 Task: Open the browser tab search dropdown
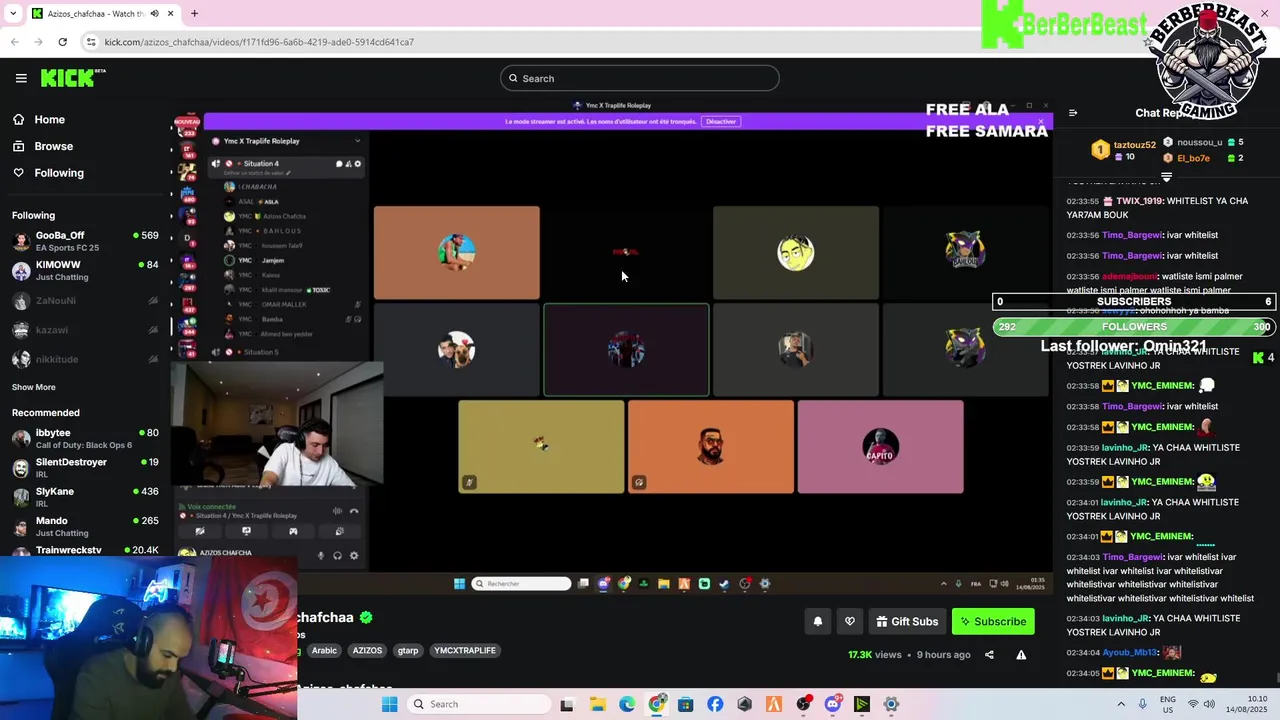(x=13, y=14)
